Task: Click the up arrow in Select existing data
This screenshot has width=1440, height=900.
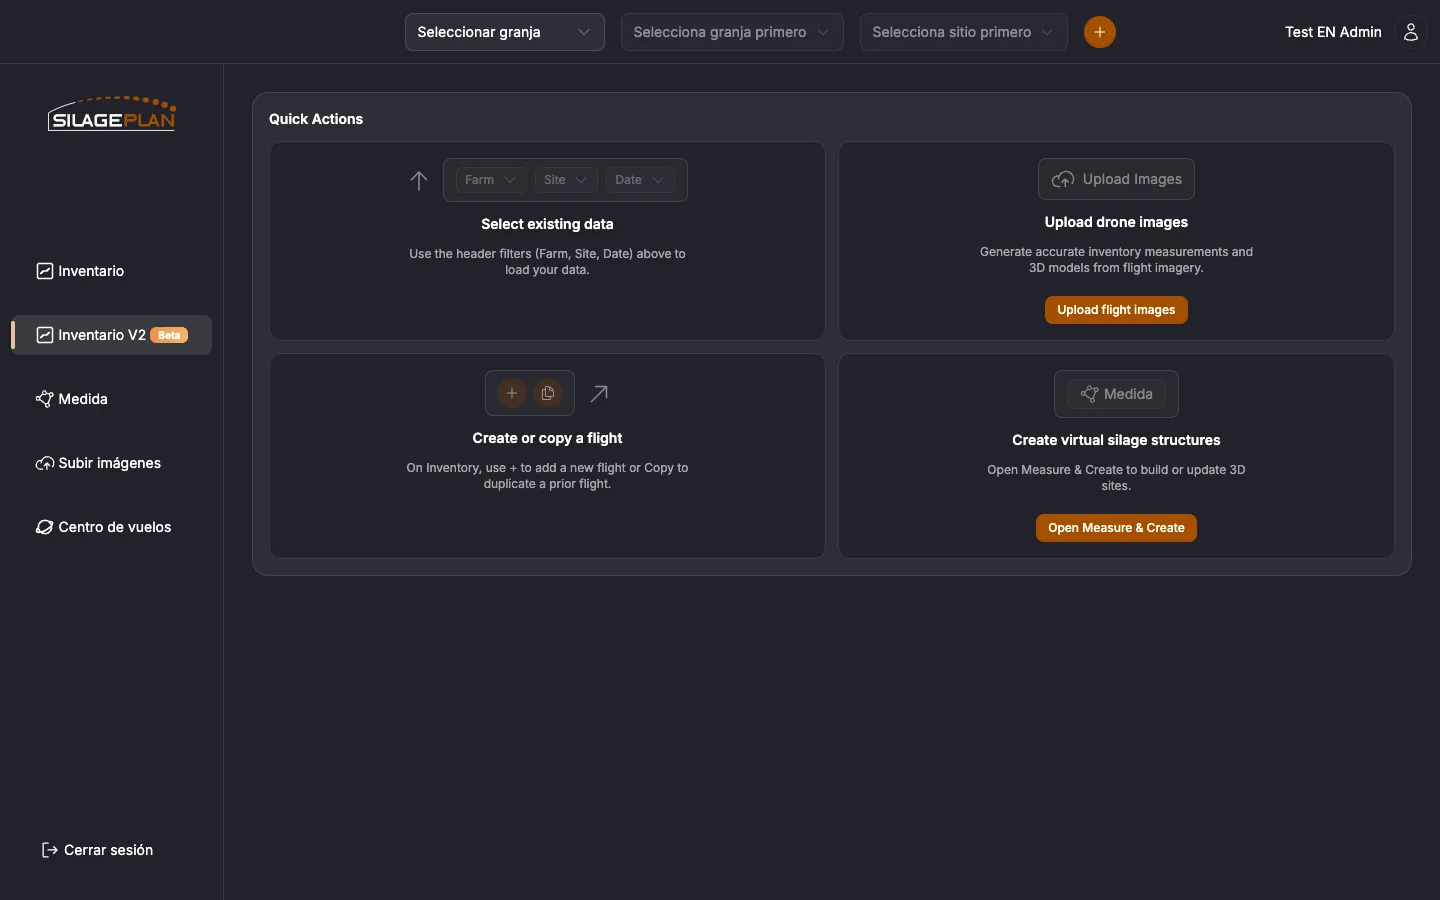Action: (419, 180)
